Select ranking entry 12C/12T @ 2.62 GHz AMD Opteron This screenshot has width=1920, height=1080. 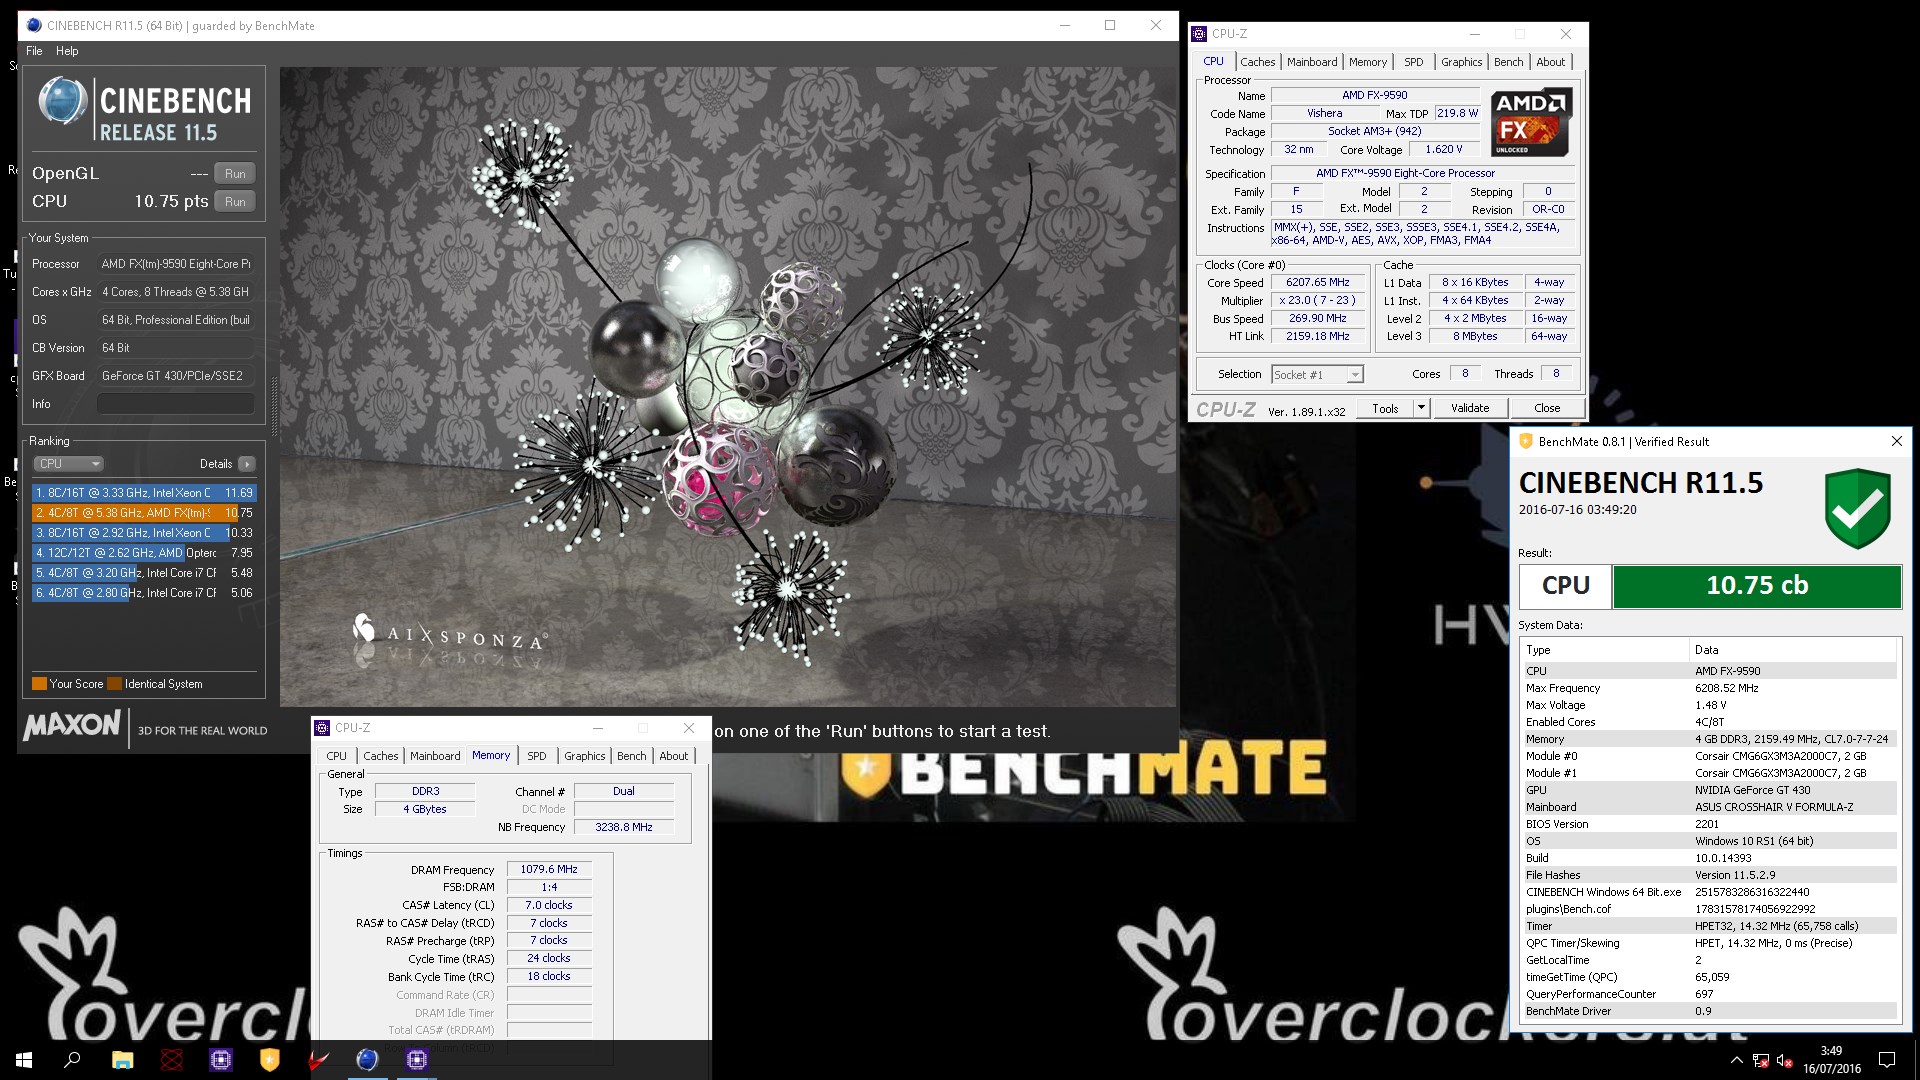point(144,553)
